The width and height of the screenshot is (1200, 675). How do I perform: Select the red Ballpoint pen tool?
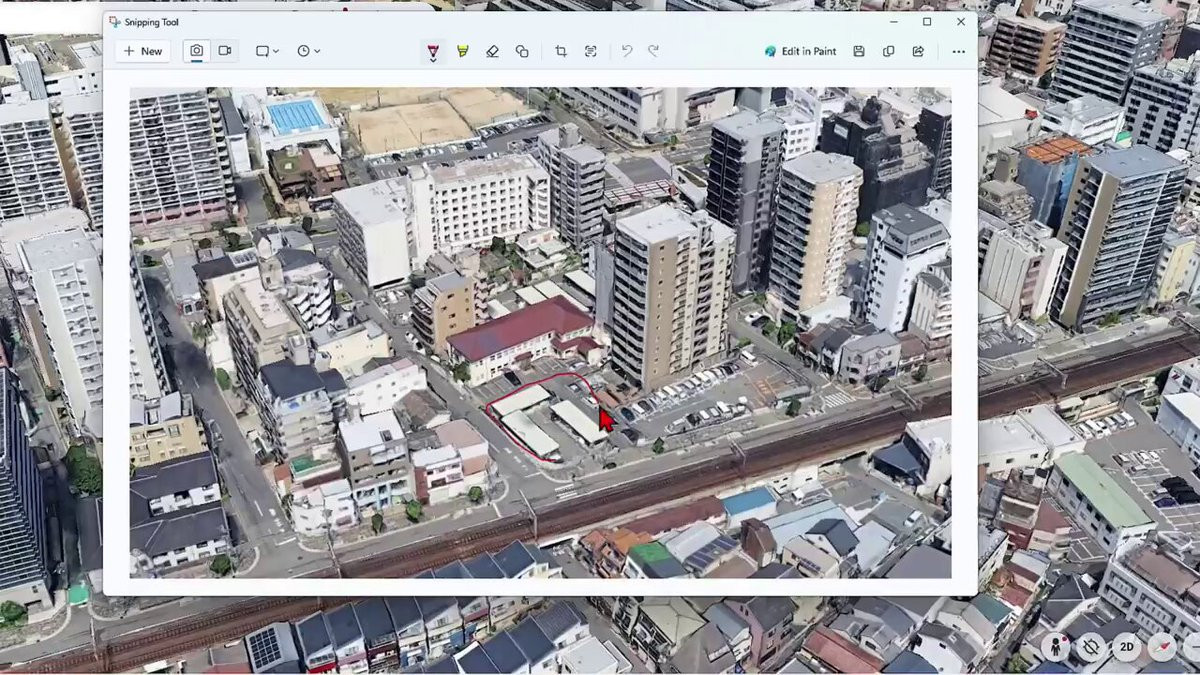click(x=432, y=49)
